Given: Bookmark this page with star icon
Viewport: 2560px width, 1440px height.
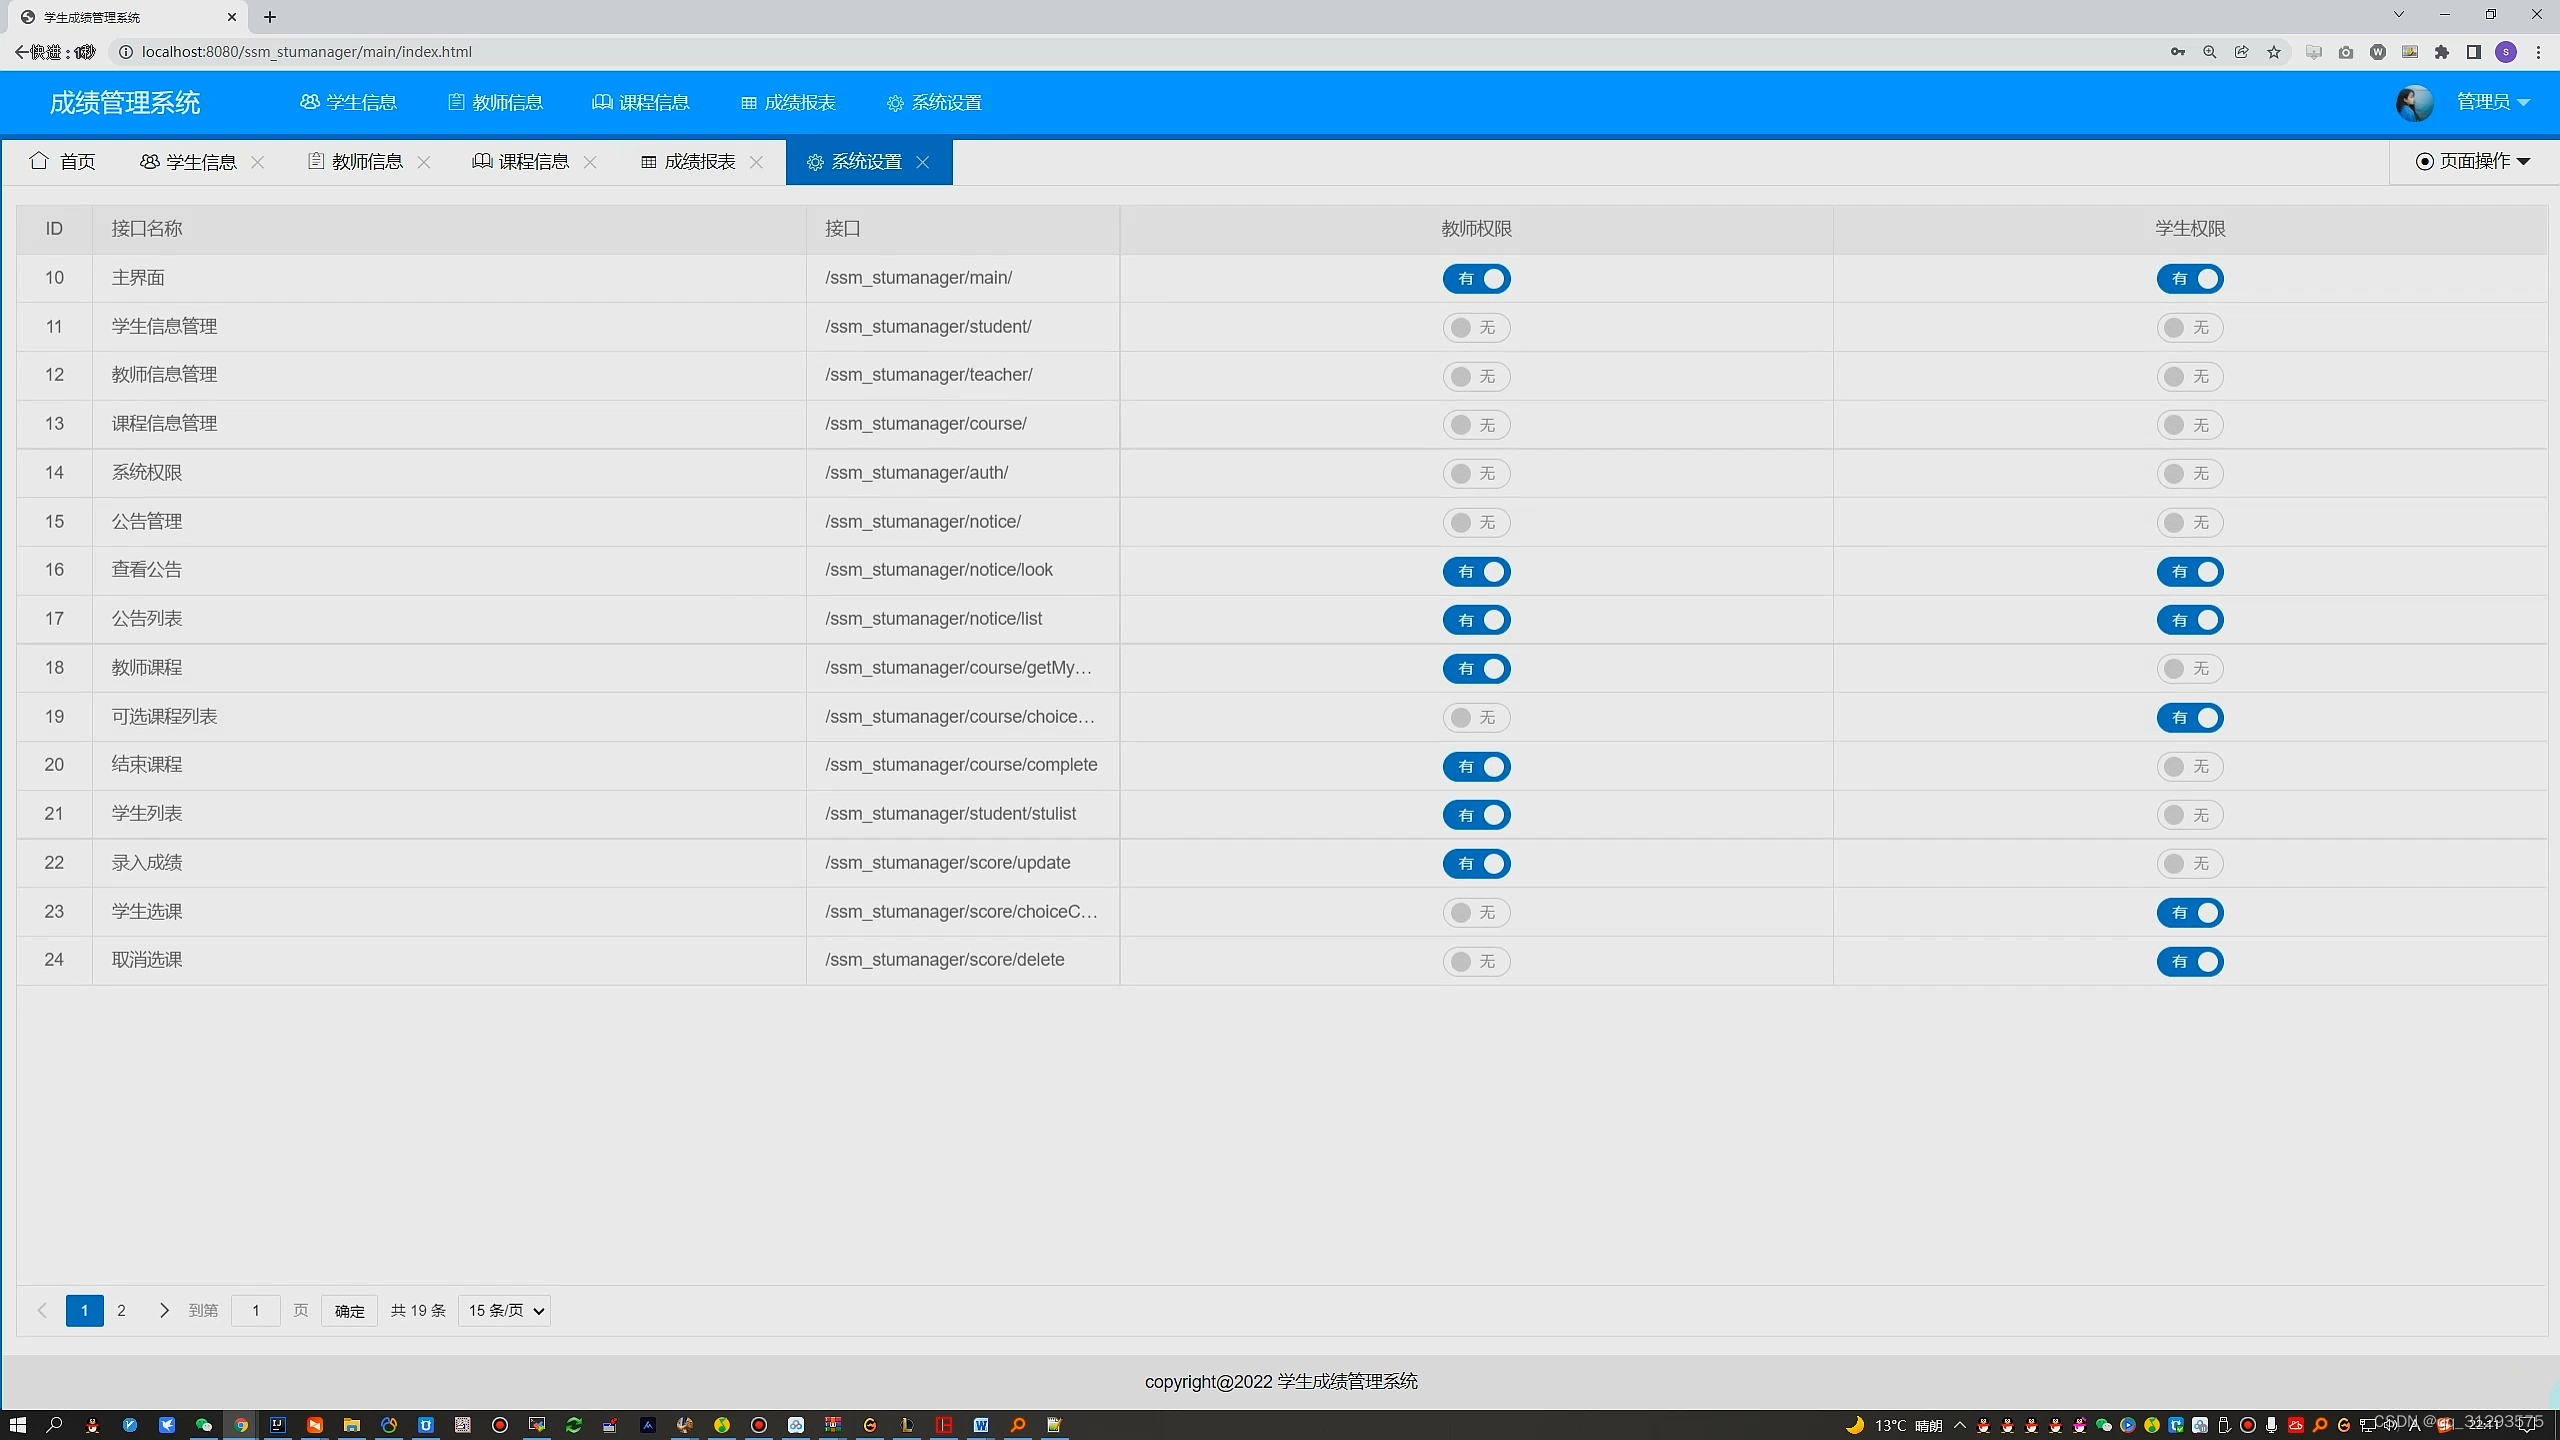Looking at the screenshot, I should (2274, 52).
